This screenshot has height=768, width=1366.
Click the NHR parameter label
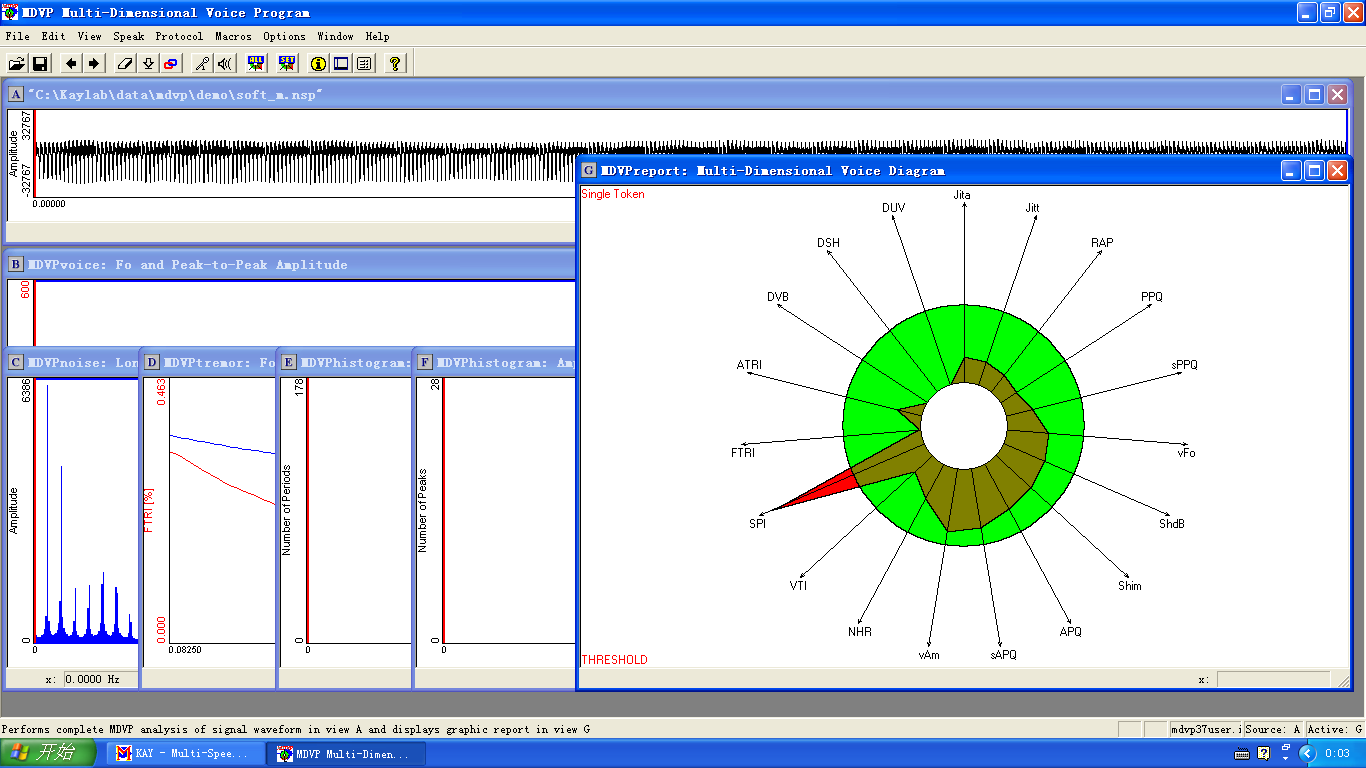[x=860, y=632]
